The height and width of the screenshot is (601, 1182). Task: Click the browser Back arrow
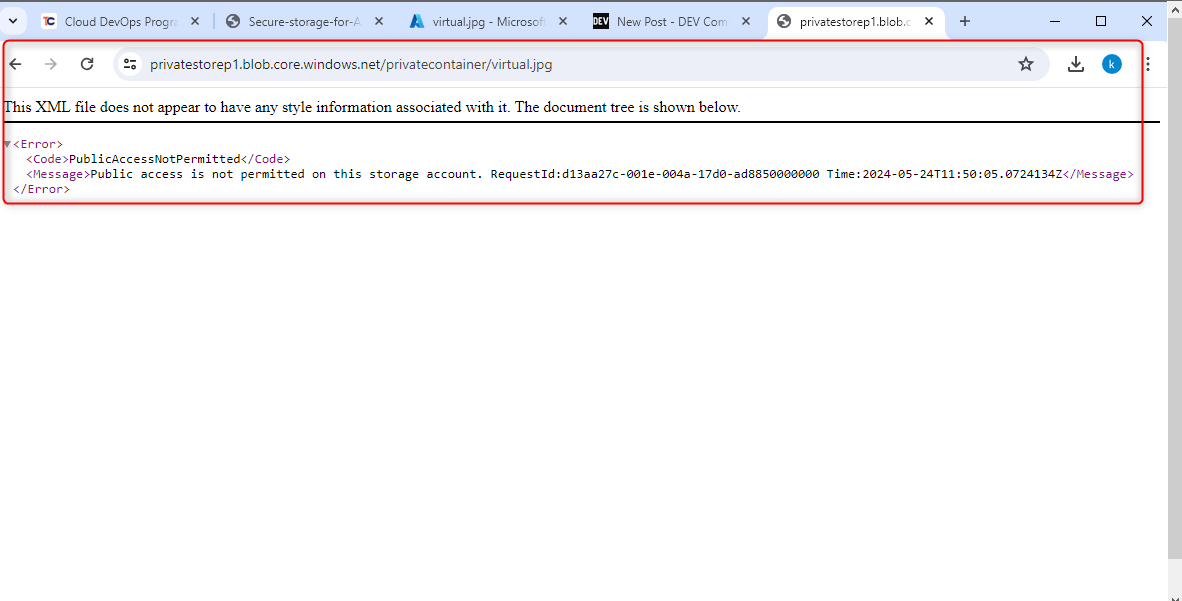[x=15, y=64]
